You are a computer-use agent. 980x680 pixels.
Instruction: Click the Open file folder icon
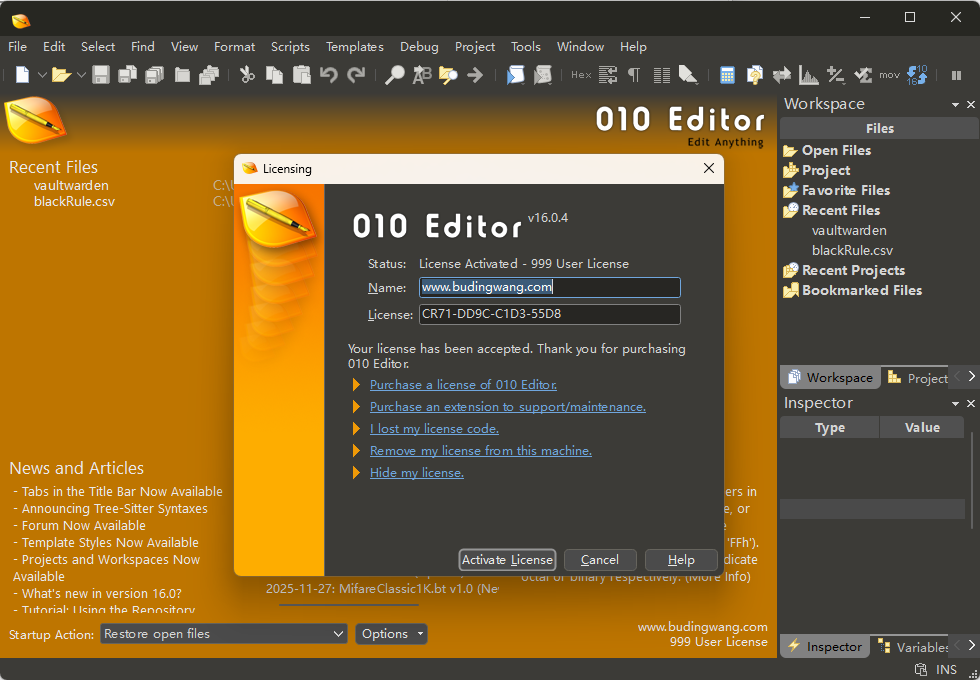(x=61, y=75)
